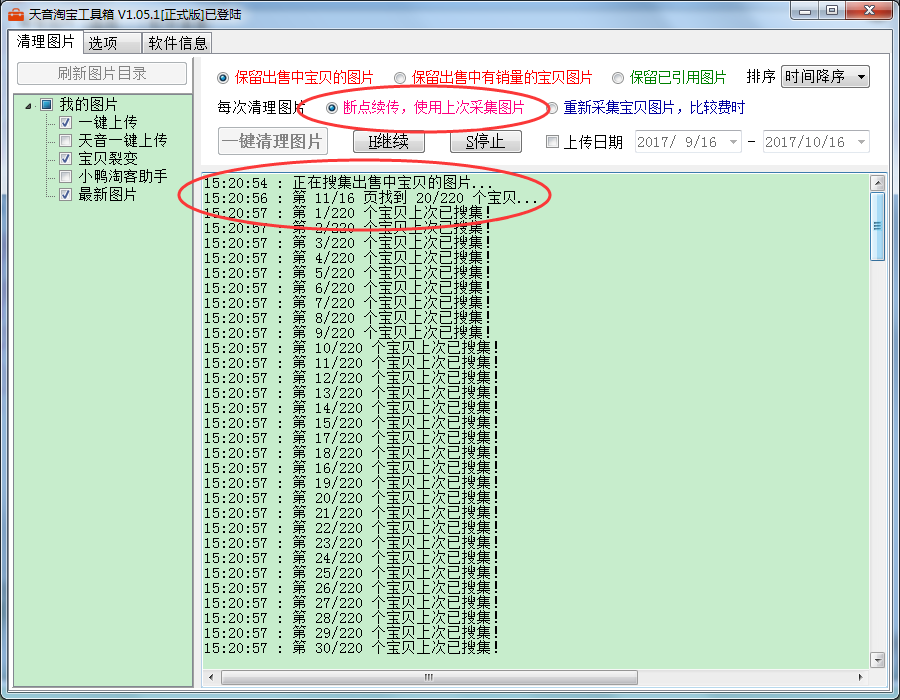Enable the 上传日期 checkbox
Image resolution: width=900 pixels, height=700 pixels.
[552, 142]
